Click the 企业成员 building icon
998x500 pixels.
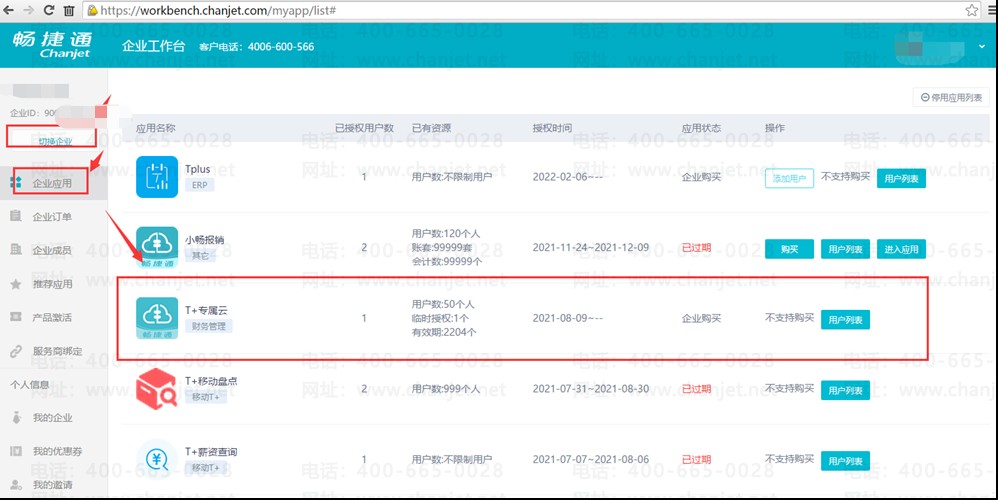16,250
